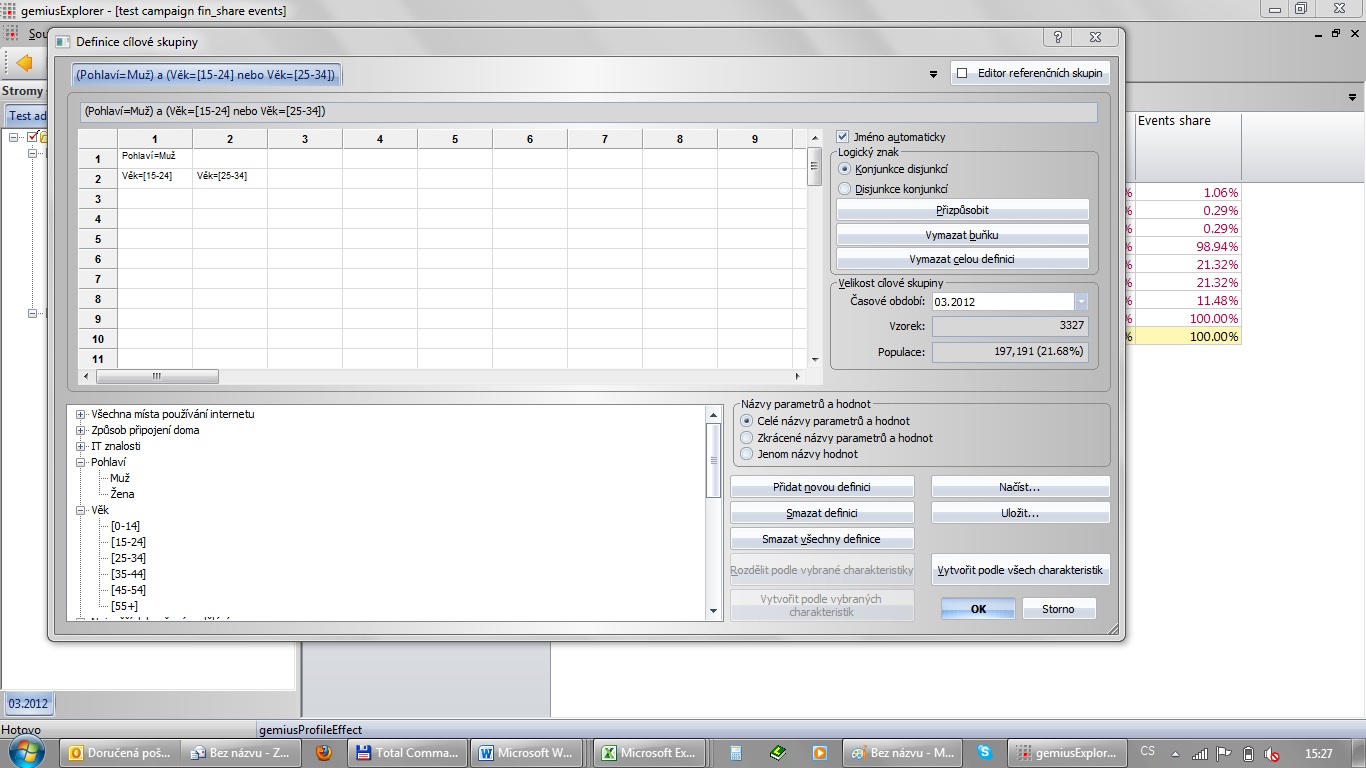Select the (Pohlaví=Muž) a (Věk...) definition tab

click(207, 74)
